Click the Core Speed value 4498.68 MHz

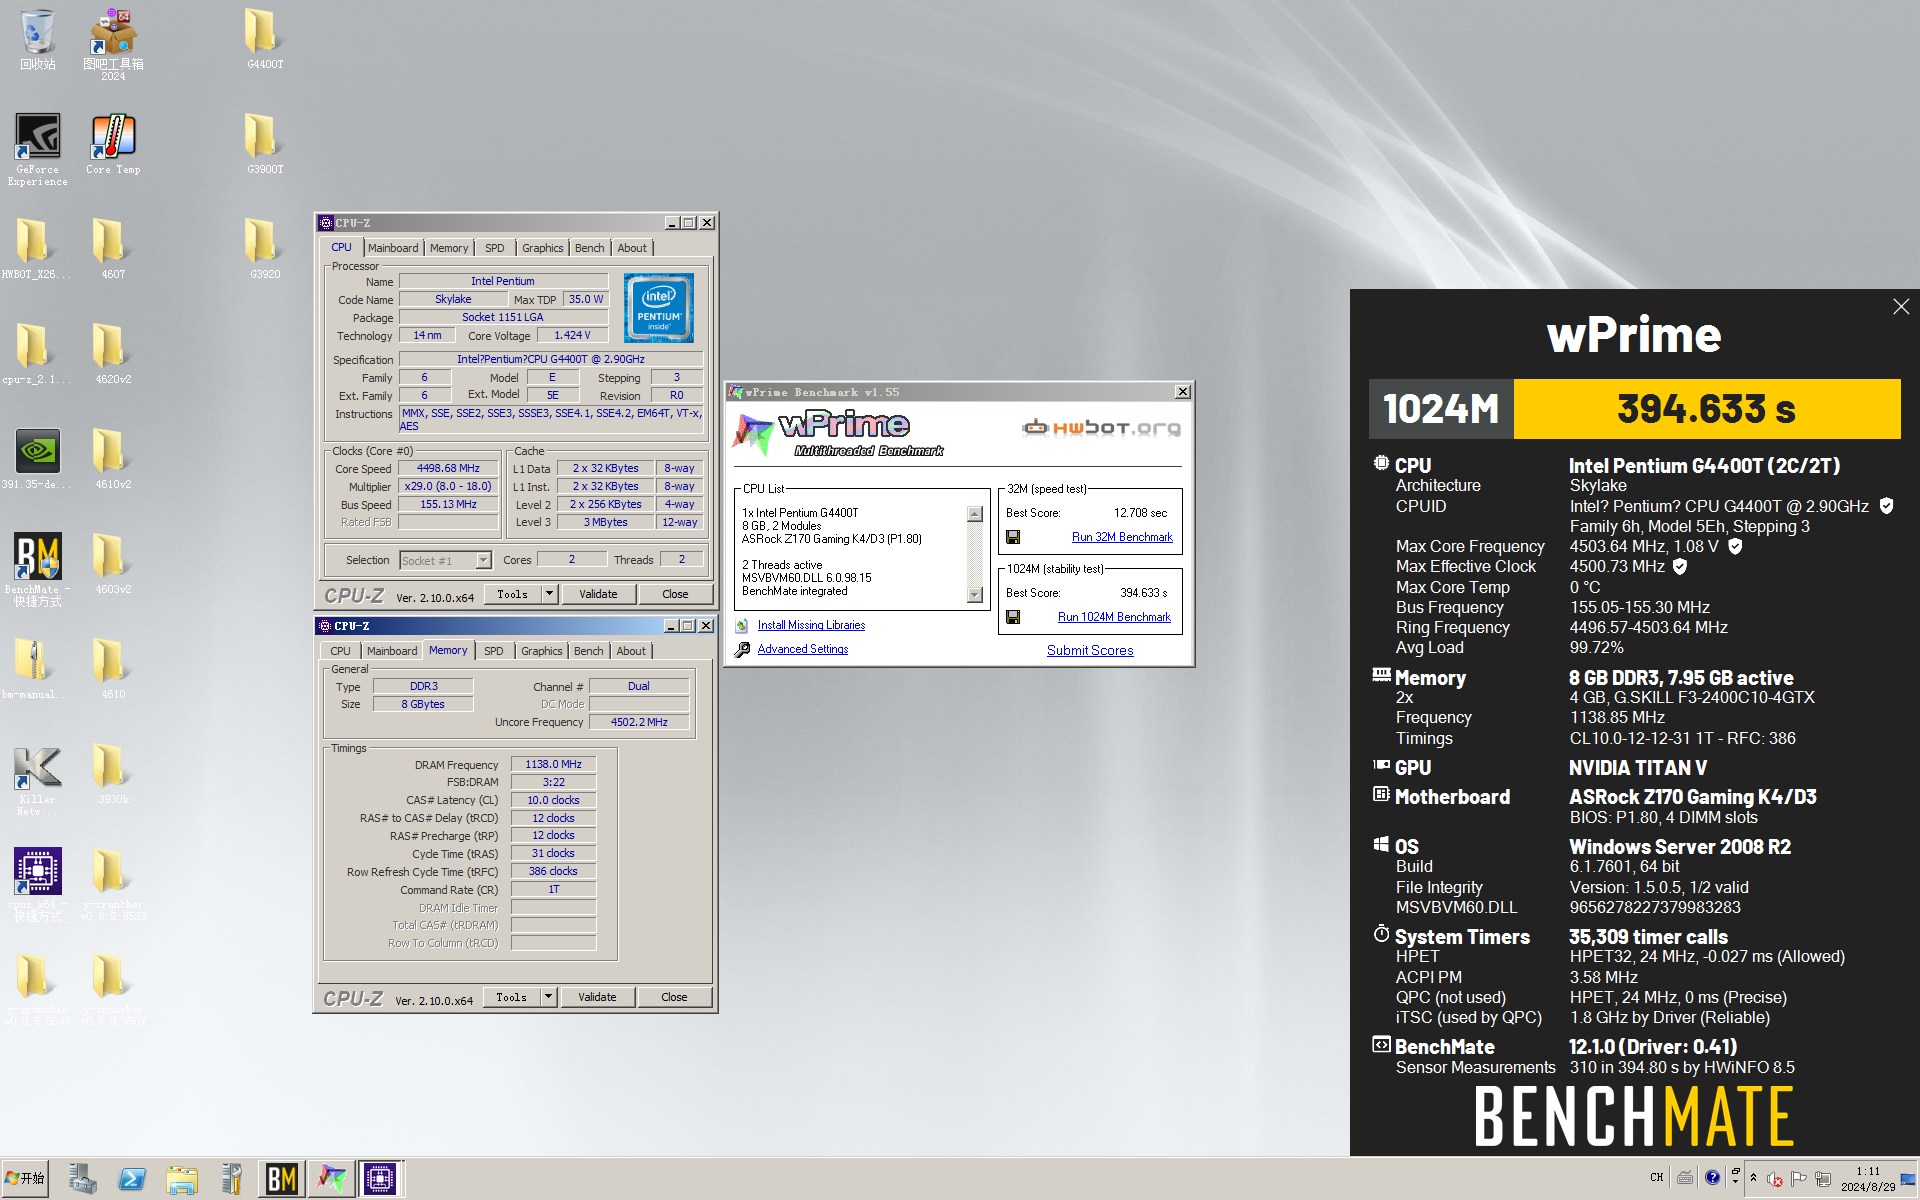pyautogui.click(x=448, y=468)
